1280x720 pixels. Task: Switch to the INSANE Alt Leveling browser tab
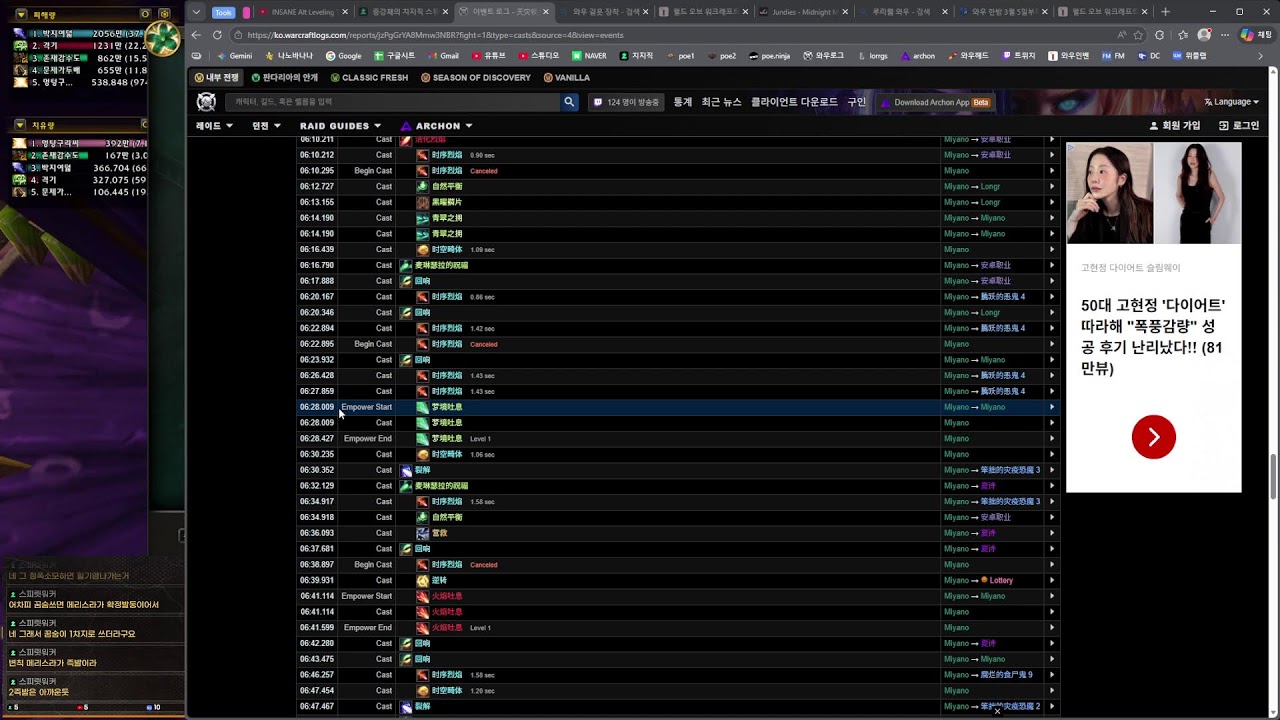point(303,12)
